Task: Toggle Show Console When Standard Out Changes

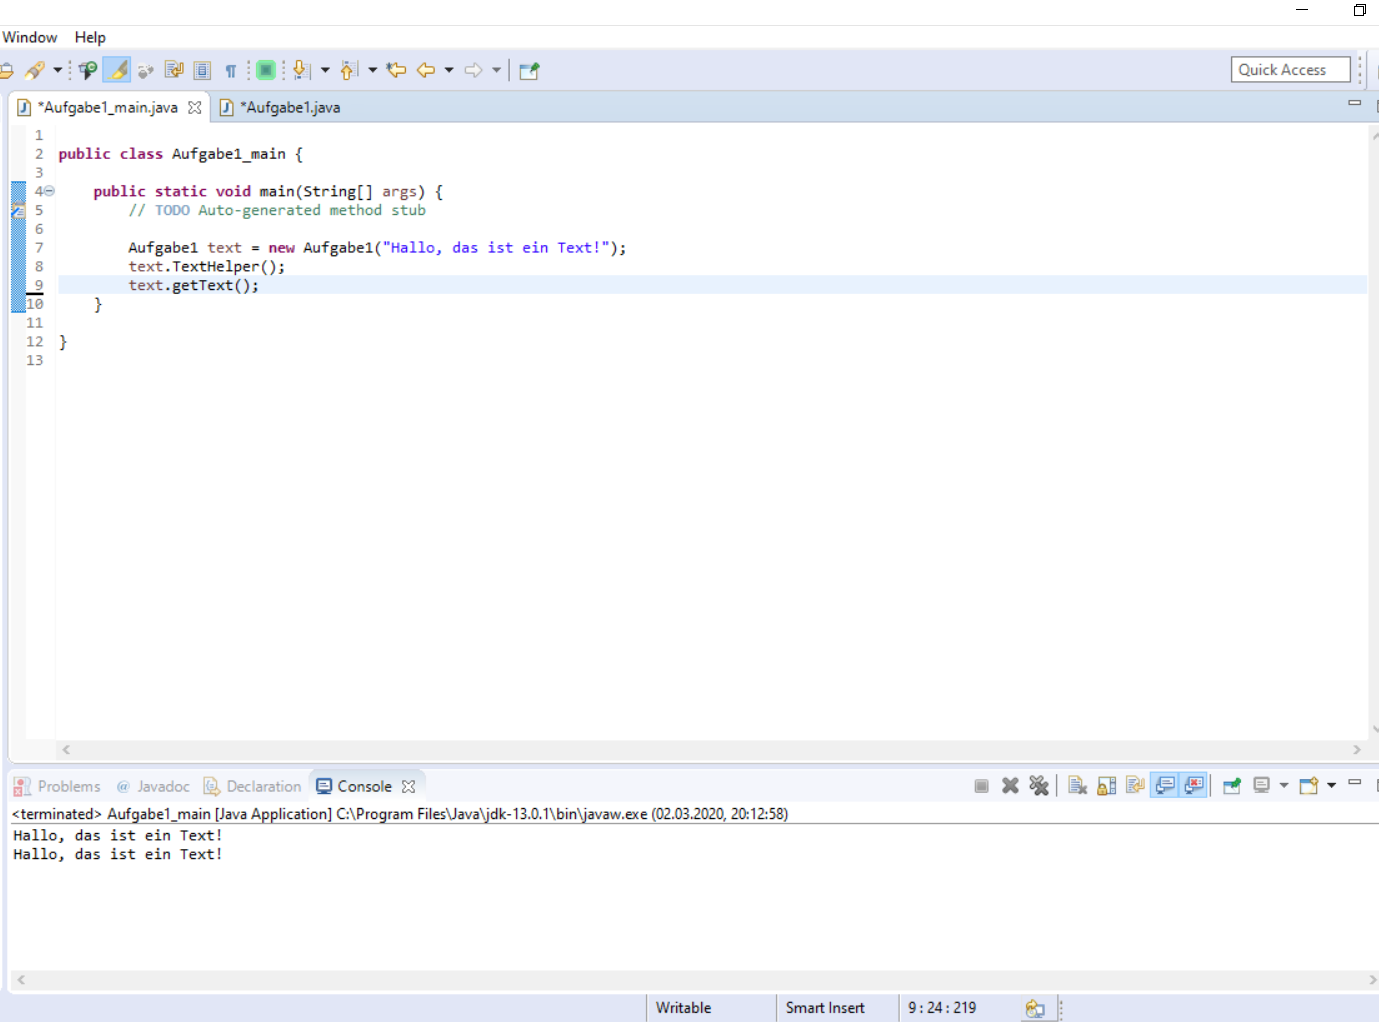Action: 1165,785
